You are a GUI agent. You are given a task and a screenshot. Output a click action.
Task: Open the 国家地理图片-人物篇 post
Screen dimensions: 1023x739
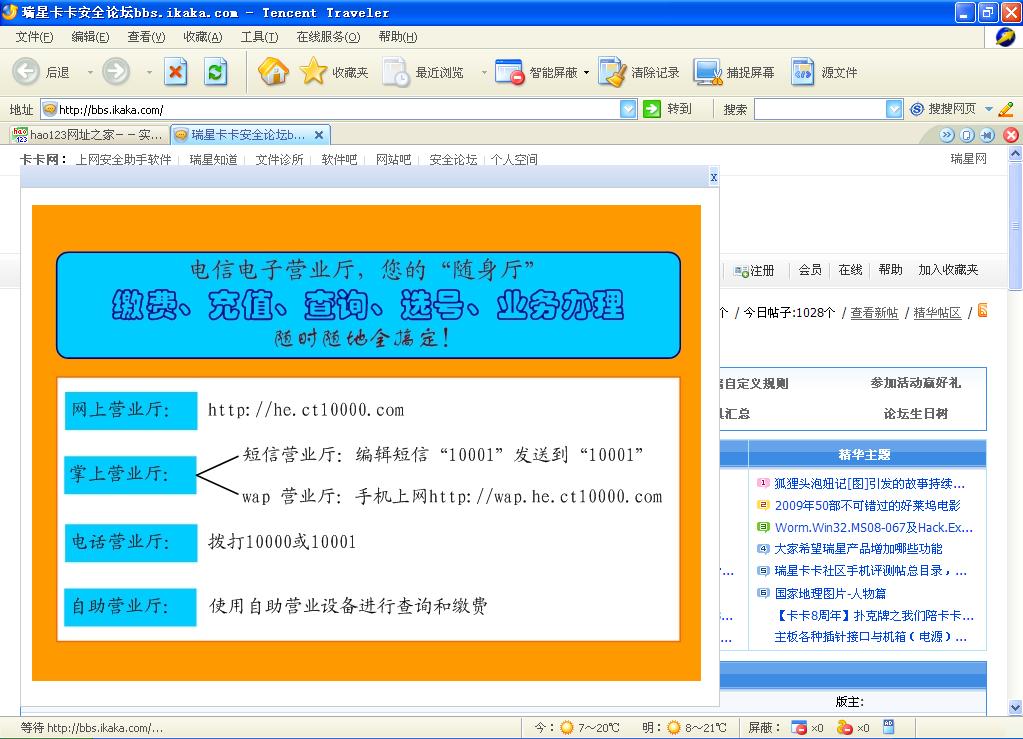830,594
